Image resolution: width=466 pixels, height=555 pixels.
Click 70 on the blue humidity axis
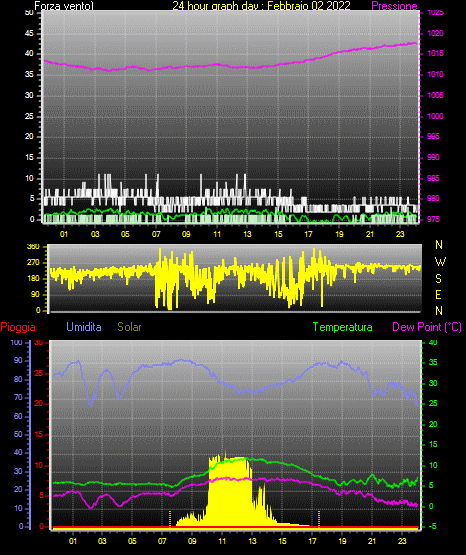18,397
